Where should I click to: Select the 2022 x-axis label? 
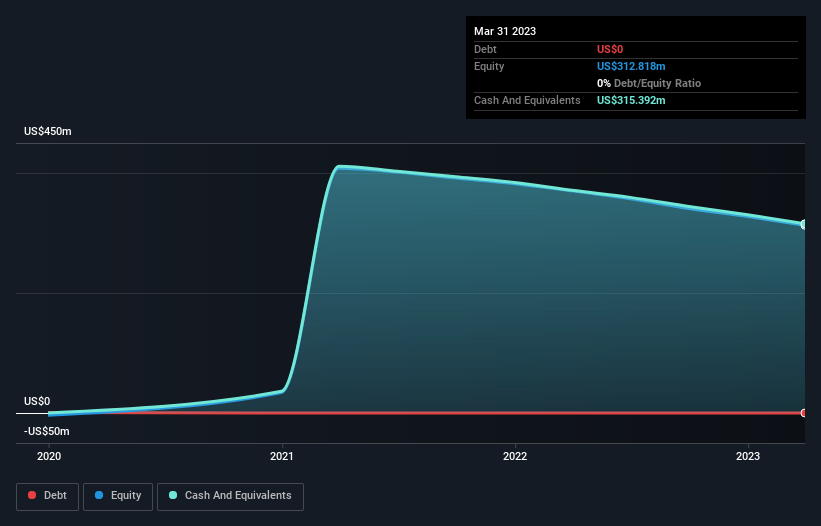click(515, 456)
